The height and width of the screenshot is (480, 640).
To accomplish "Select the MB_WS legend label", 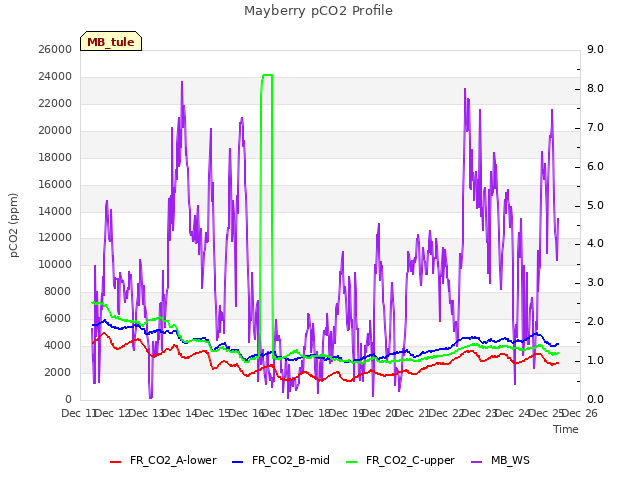I will click(510, 460).
